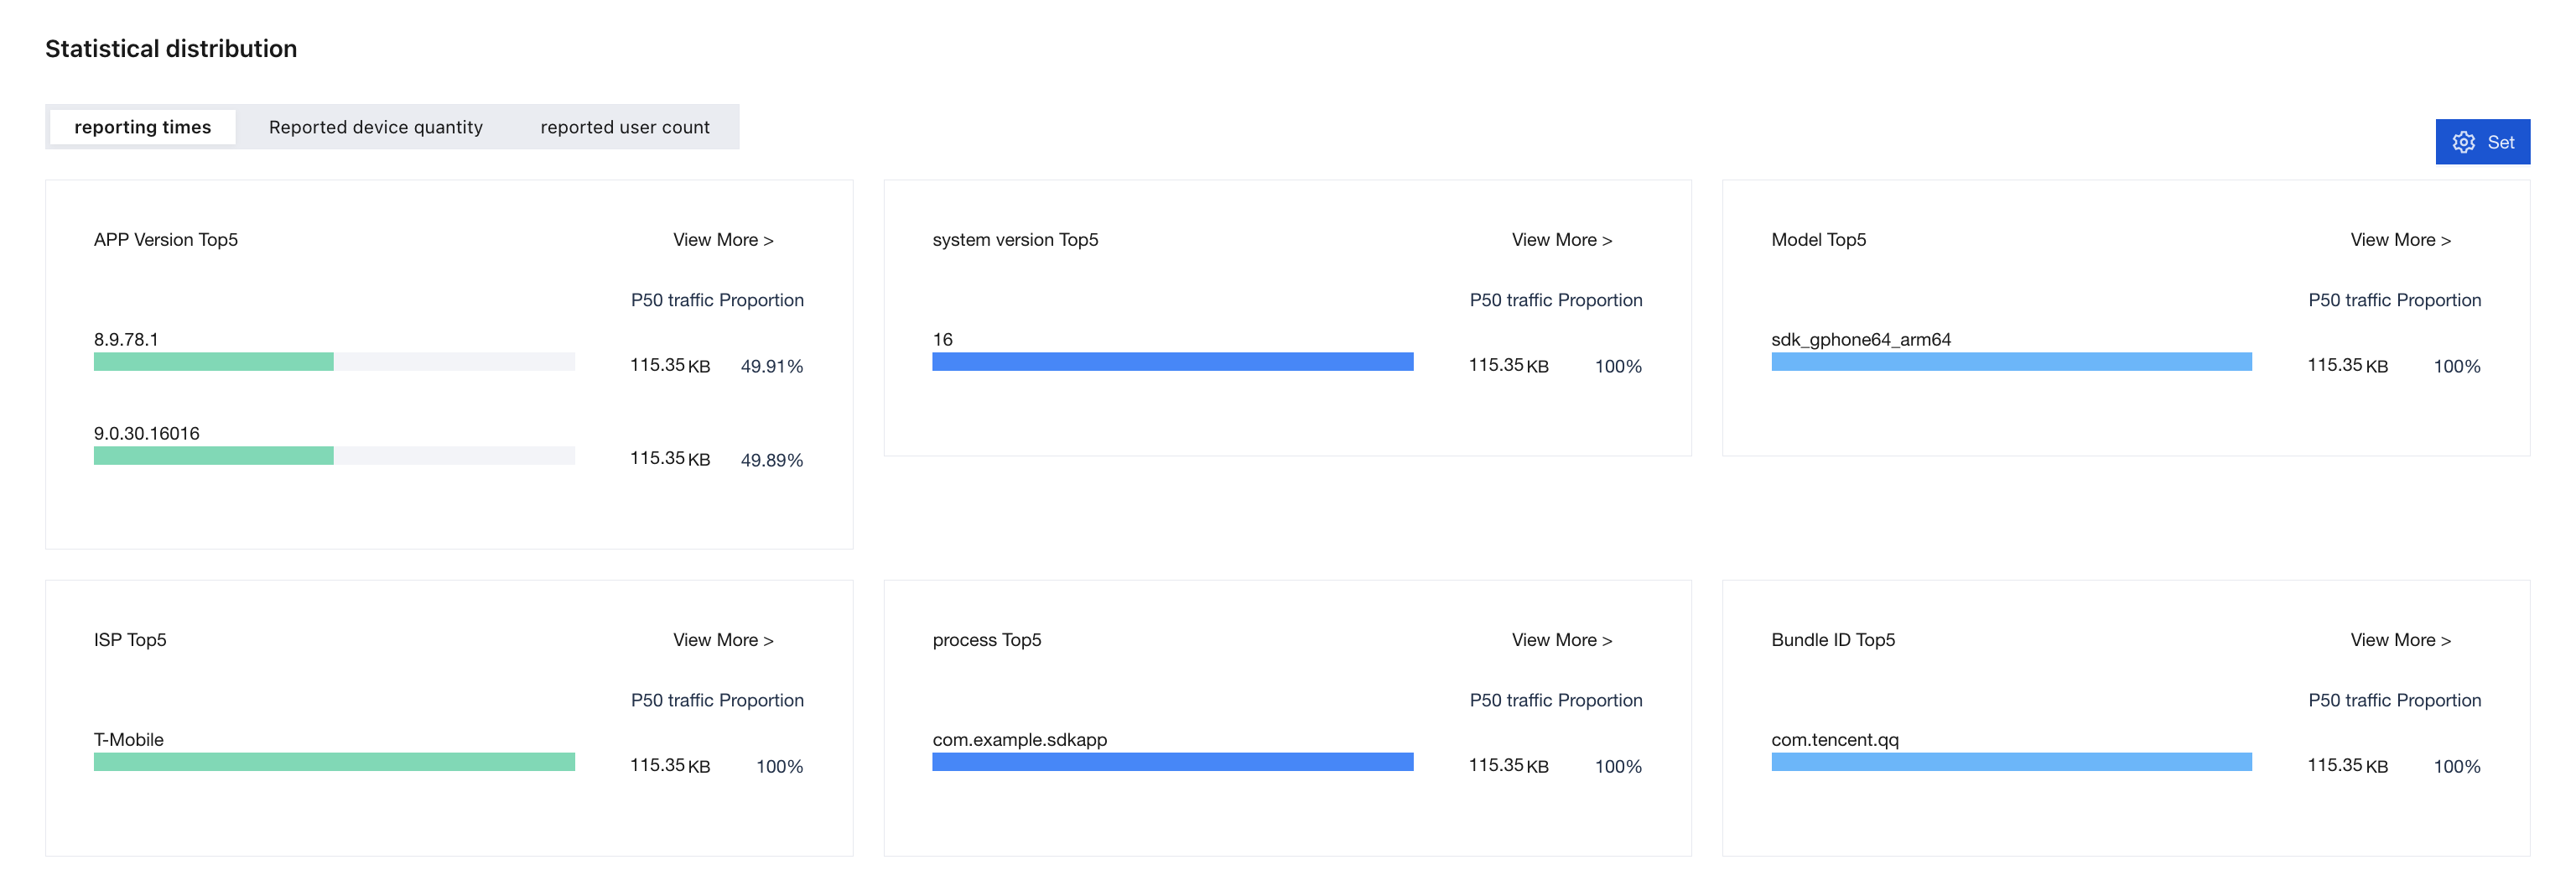
Task: Click the system version 16 blue bar
Action: click(1173, 362)
